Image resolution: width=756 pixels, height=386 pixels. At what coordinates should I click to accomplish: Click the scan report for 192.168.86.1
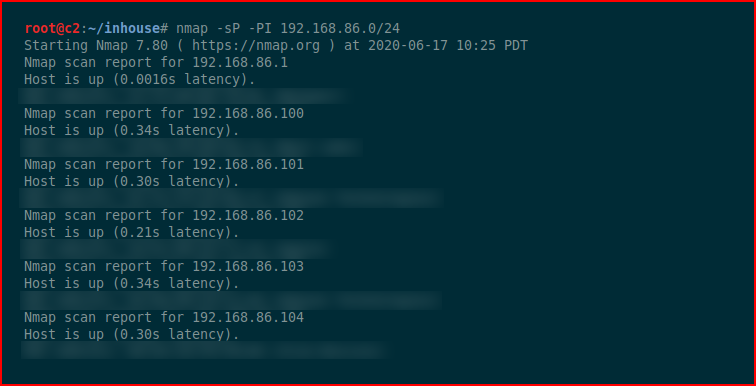[156, 63]
